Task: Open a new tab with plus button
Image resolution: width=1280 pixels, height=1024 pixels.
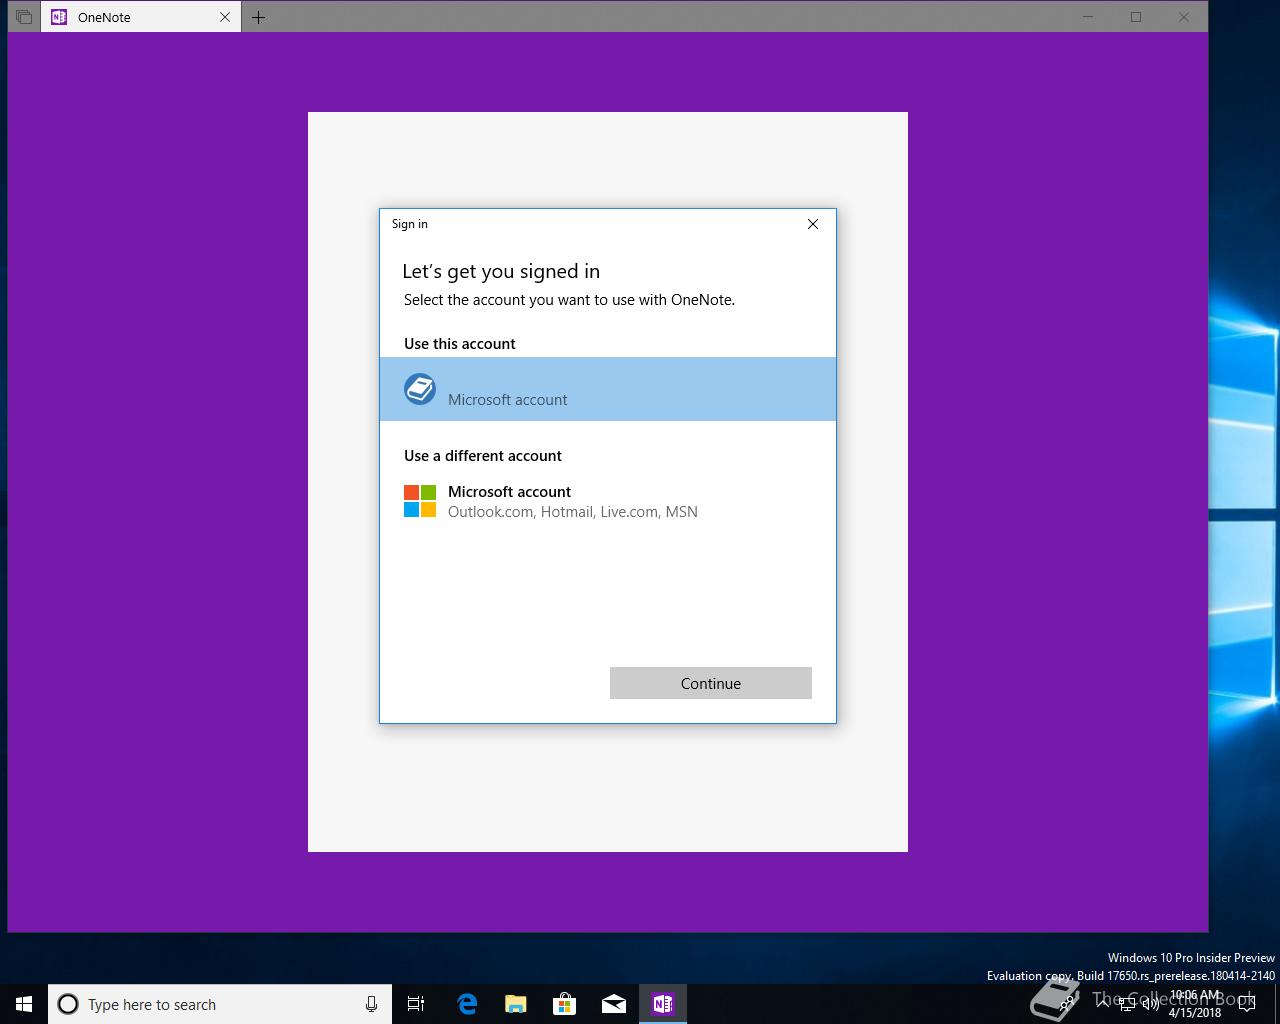Action: (258, 17)
